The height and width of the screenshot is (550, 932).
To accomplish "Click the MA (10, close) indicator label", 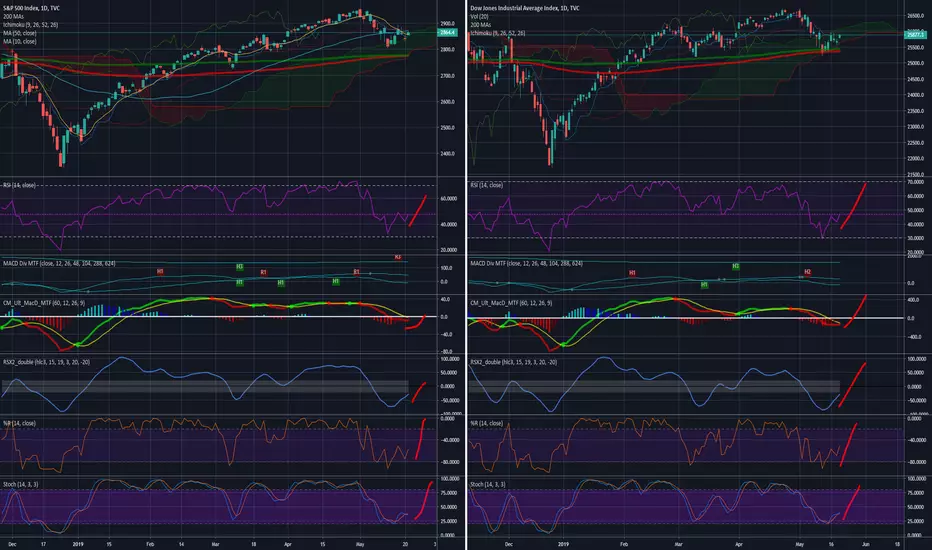I will pyautogui.click(x=20, y=42).
